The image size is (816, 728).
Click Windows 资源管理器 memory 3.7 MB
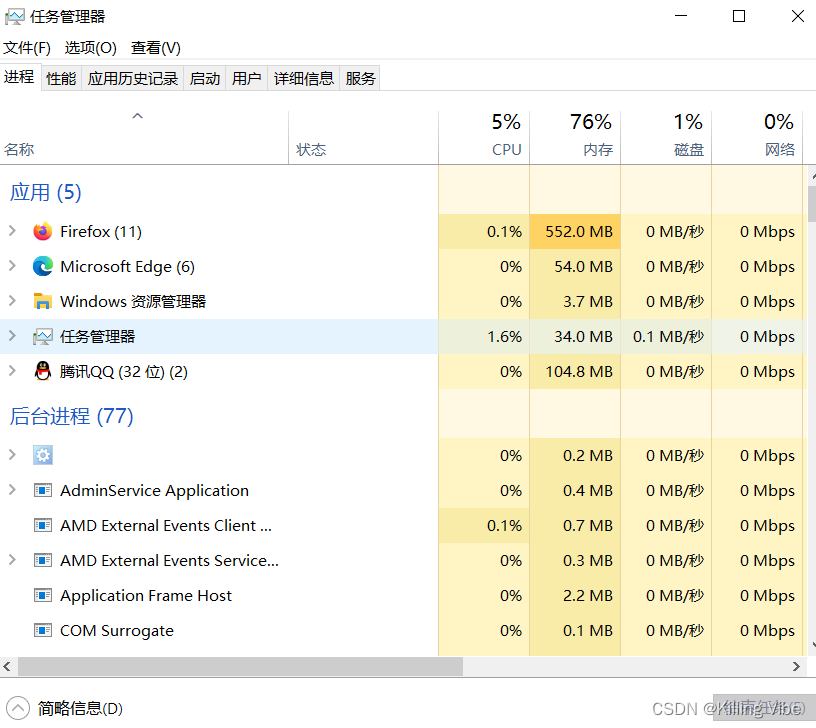click(588, 301)
